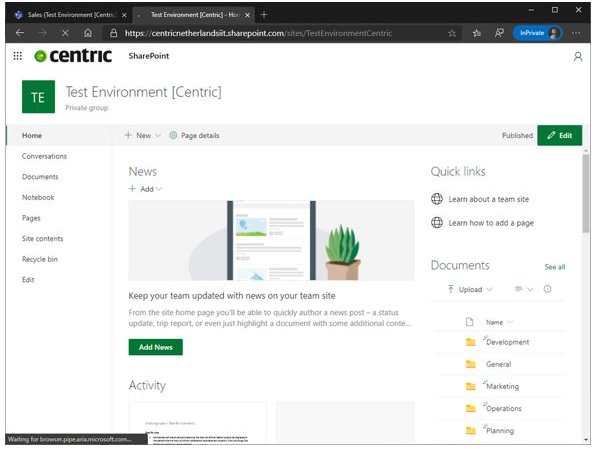
Task: Click the globe icon for Learn how to add a page
Action: pos(437,222)
